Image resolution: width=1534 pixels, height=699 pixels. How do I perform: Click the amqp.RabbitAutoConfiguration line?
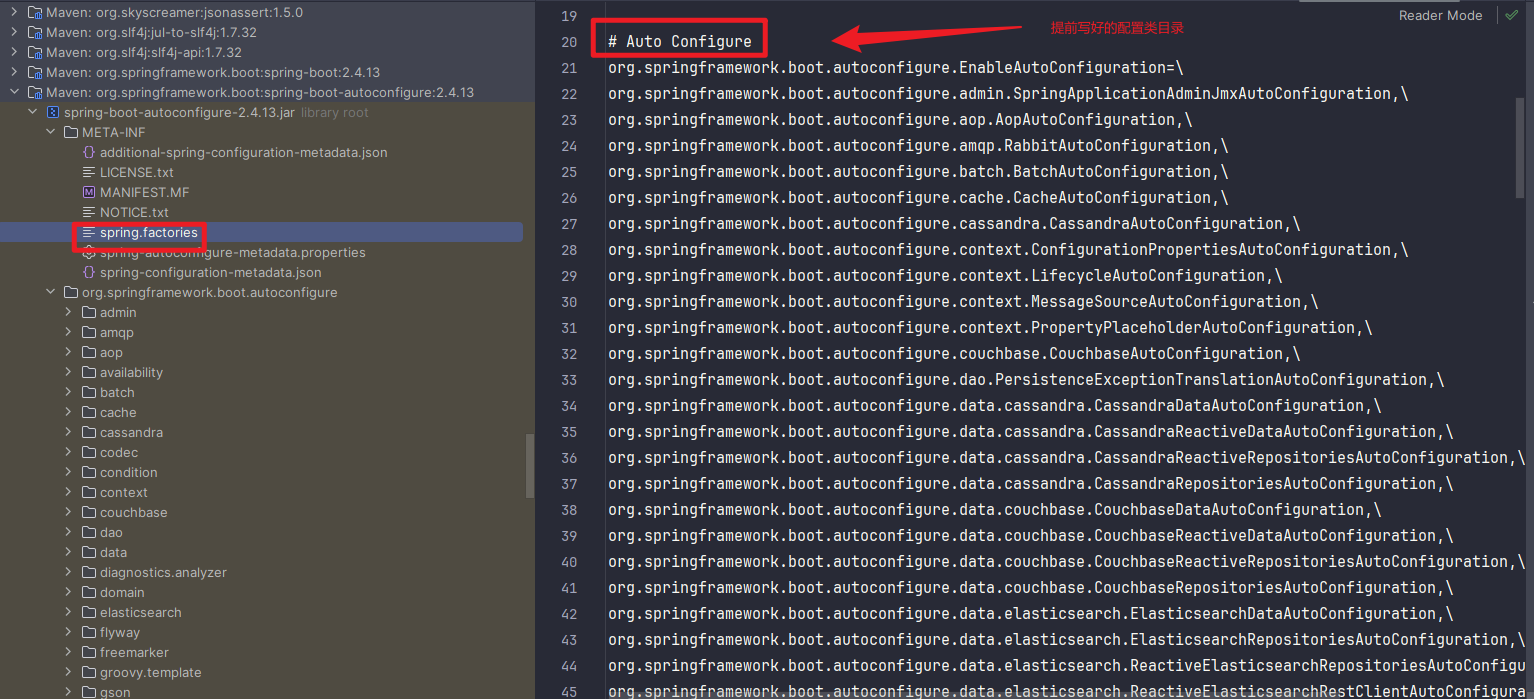pyautogui.click(x=917, y=146)
